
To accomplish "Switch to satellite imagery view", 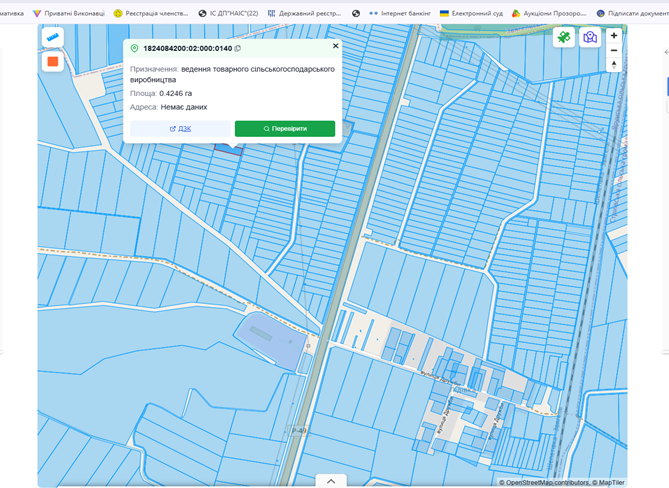I will click(564, 38).
